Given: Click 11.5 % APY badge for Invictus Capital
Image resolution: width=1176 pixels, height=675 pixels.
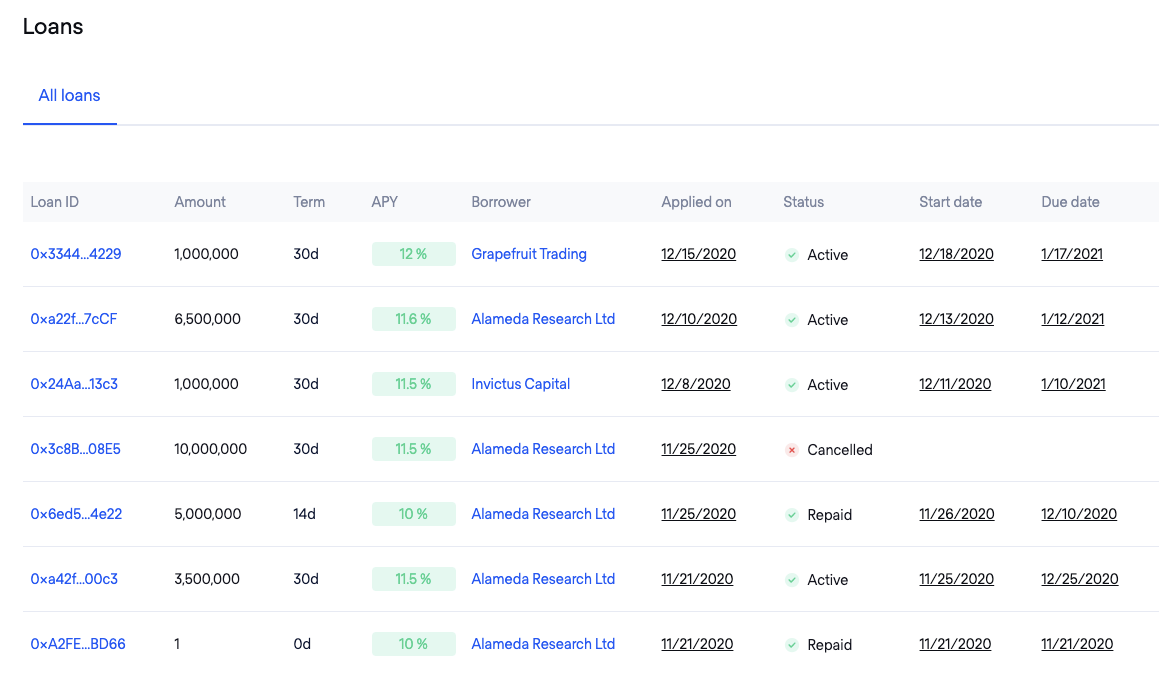Looking at the screenshot, I should coord(413,384).
